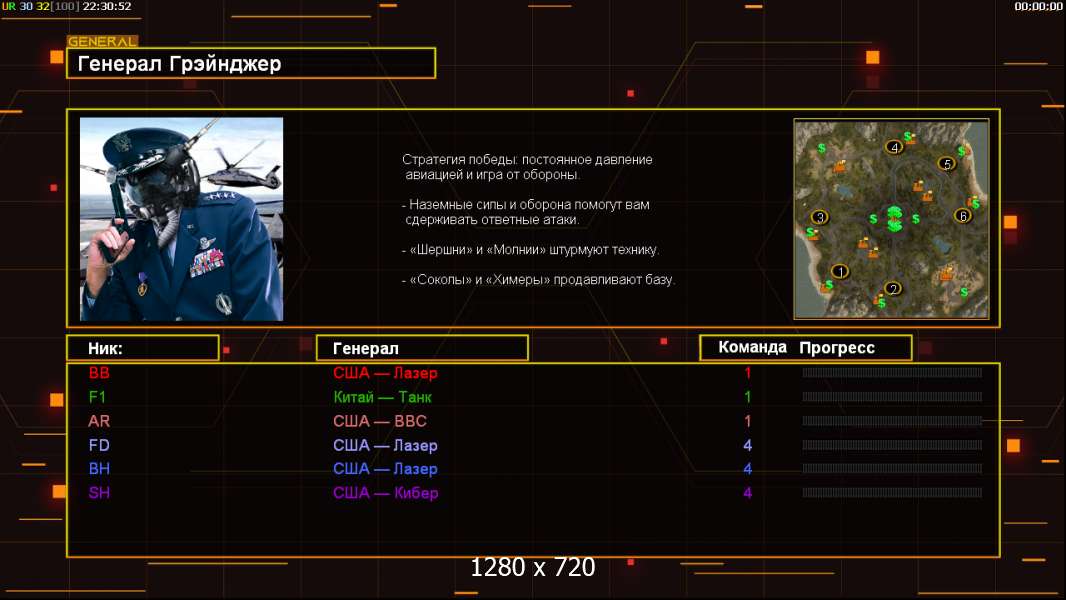Click the loading progress bar for FD
1066x600 pixels.
(x=892, y=445)
